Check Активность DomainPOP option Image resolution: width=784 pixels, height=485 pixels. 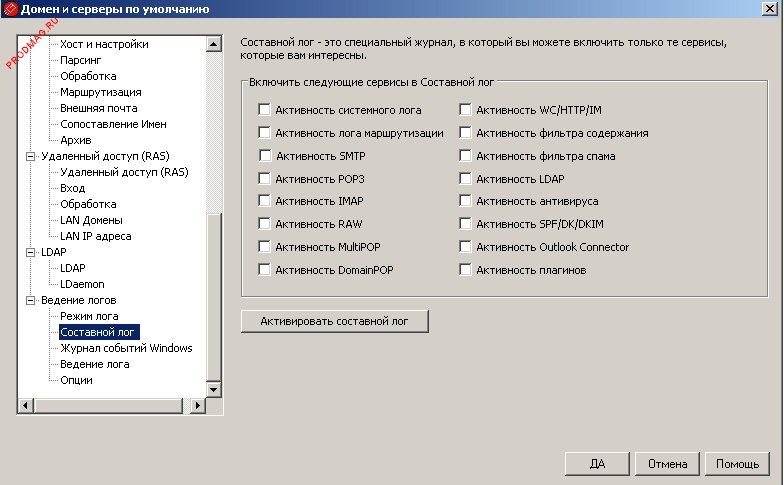(265, 270)
